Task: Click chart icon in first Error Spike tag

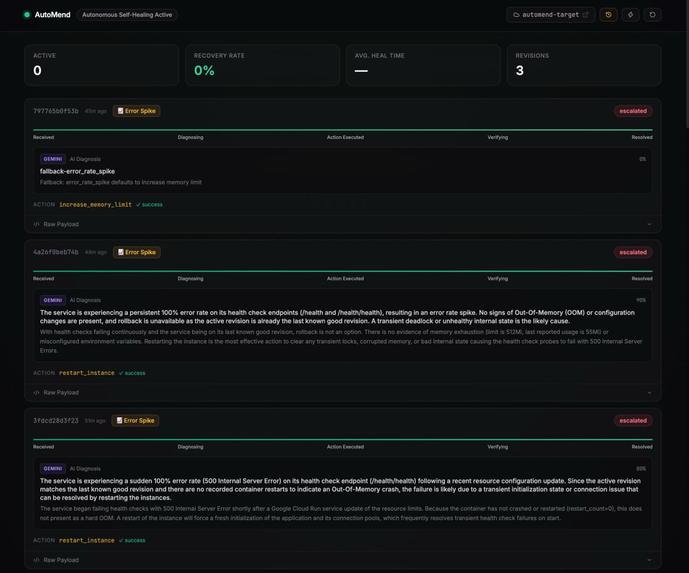Action: click(x=120, y=111)
